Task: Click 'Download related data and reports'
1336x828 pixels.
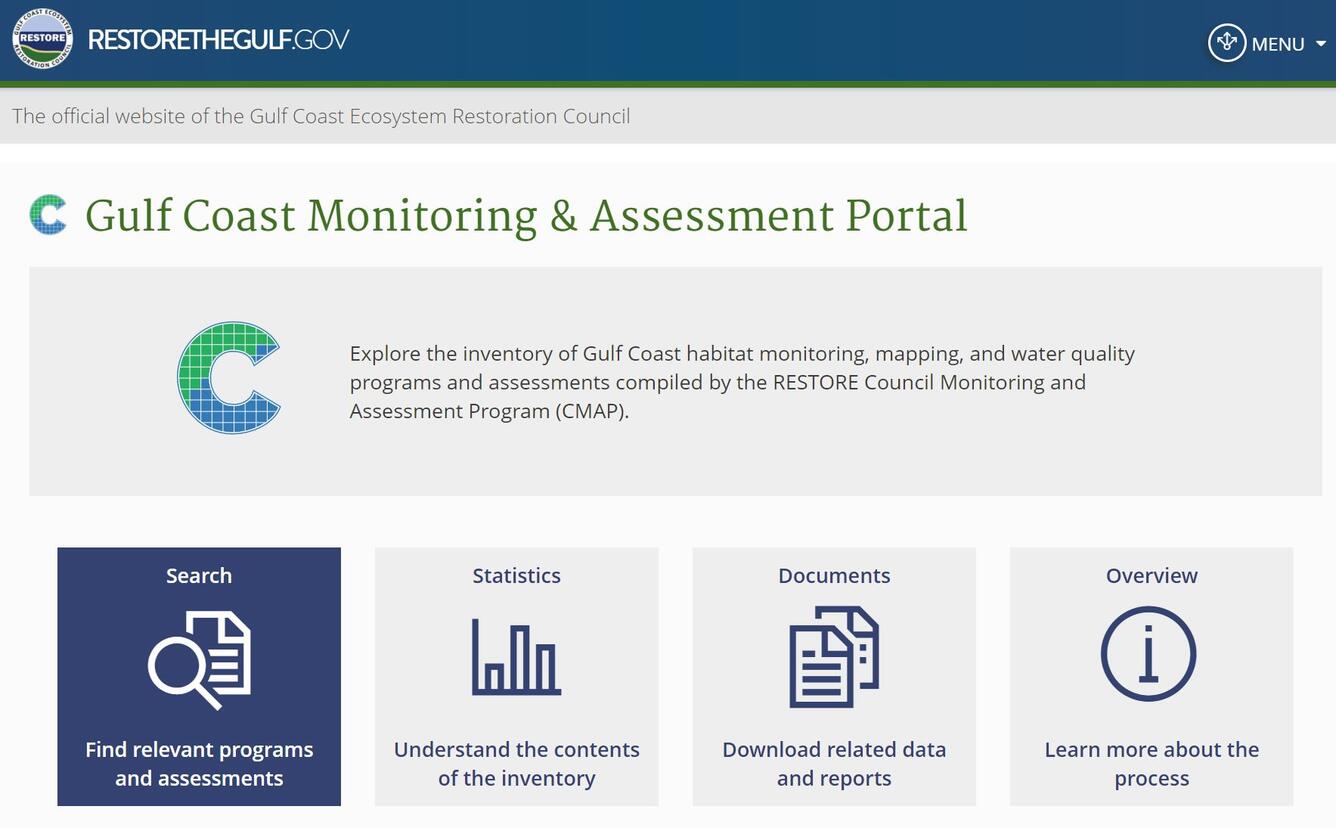Action: pos(834,763)
